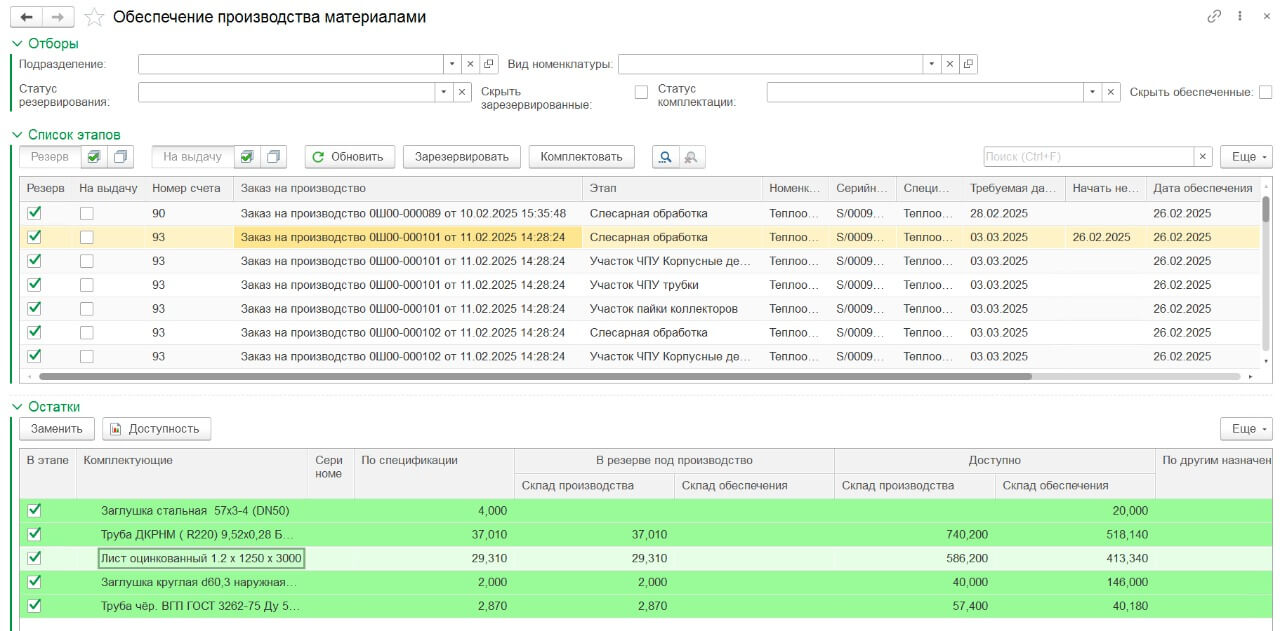The image size is (1280, 631).
Task: Clear the Вид номенклатуры field
Action: coord(949,64)
